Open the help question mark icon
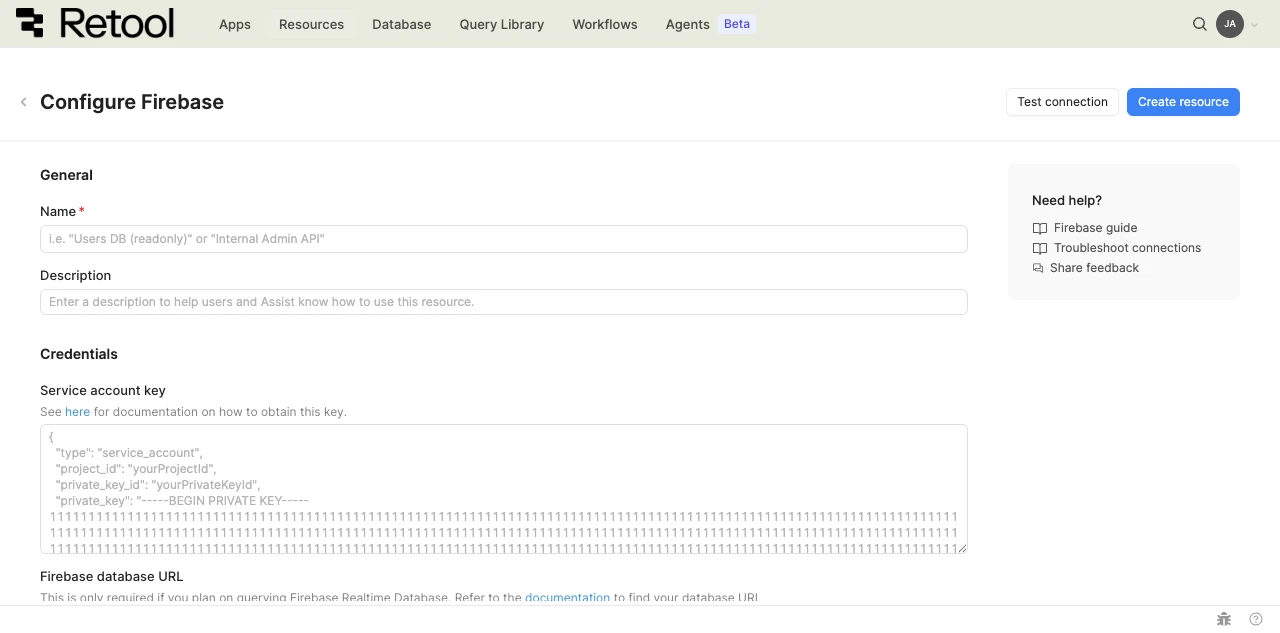Screen dimensions: 1280x633 point(1256,619)
